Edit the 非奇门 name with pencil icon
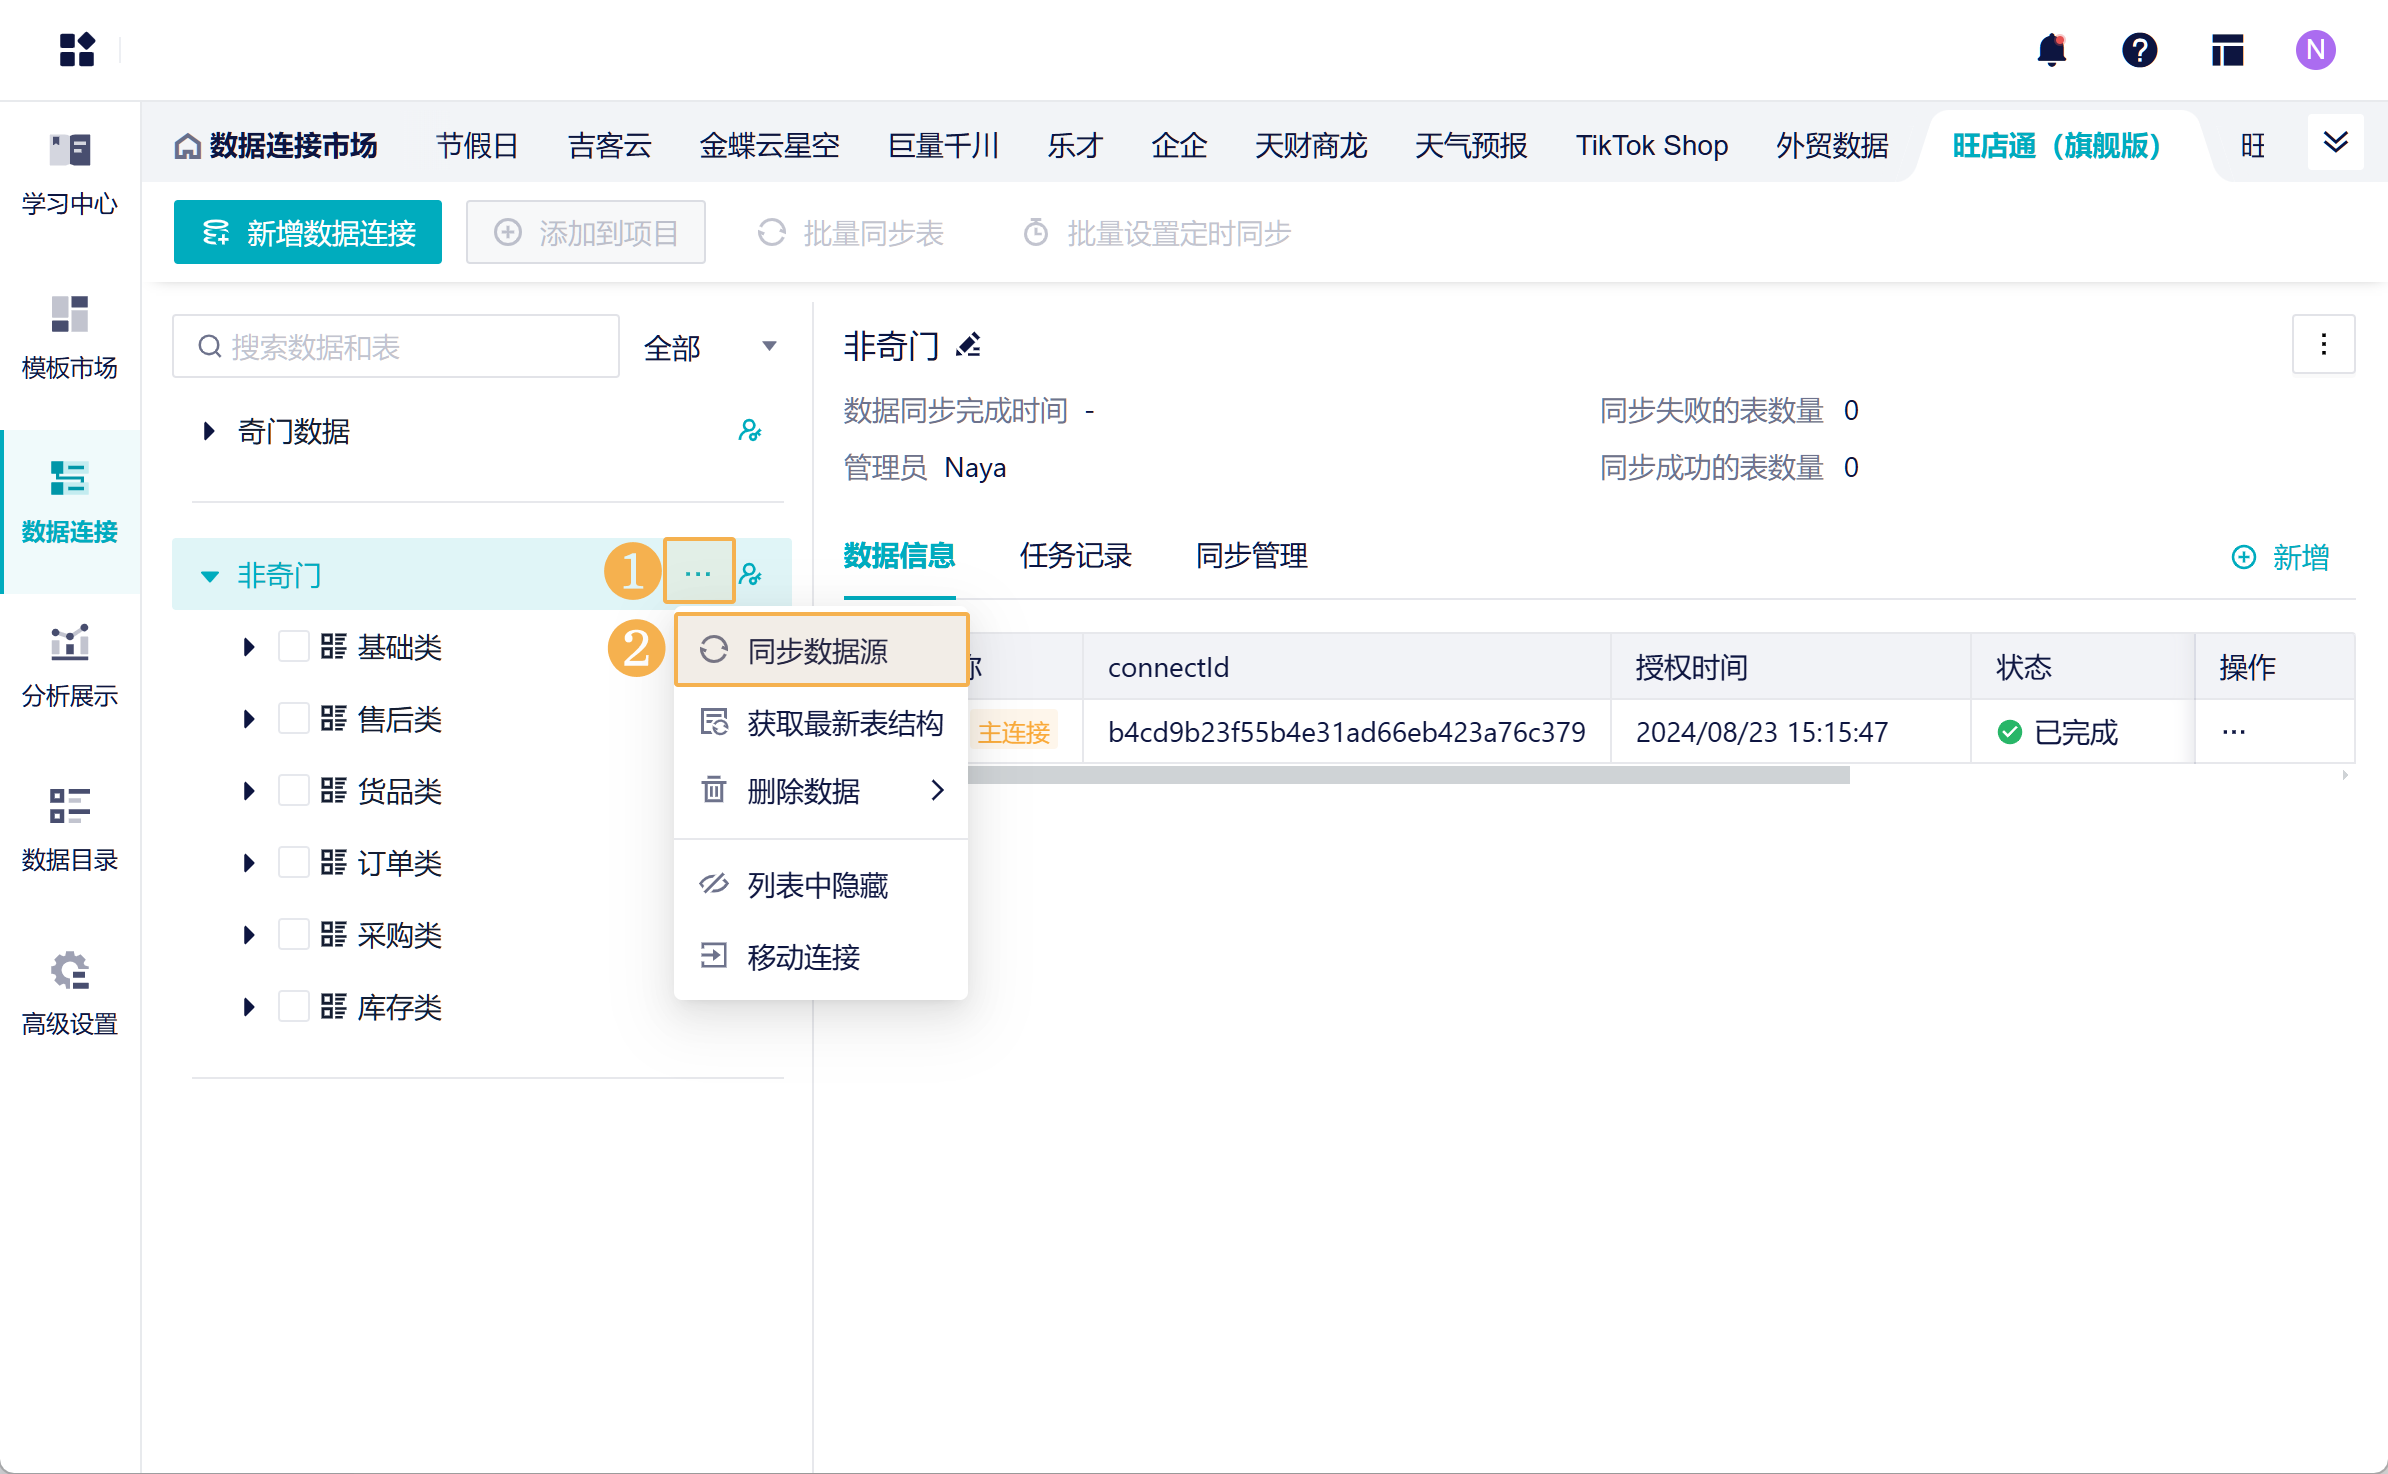The width and height of the screenshot is (2388, 1474). pyautogui.click(x=968, y=346)
